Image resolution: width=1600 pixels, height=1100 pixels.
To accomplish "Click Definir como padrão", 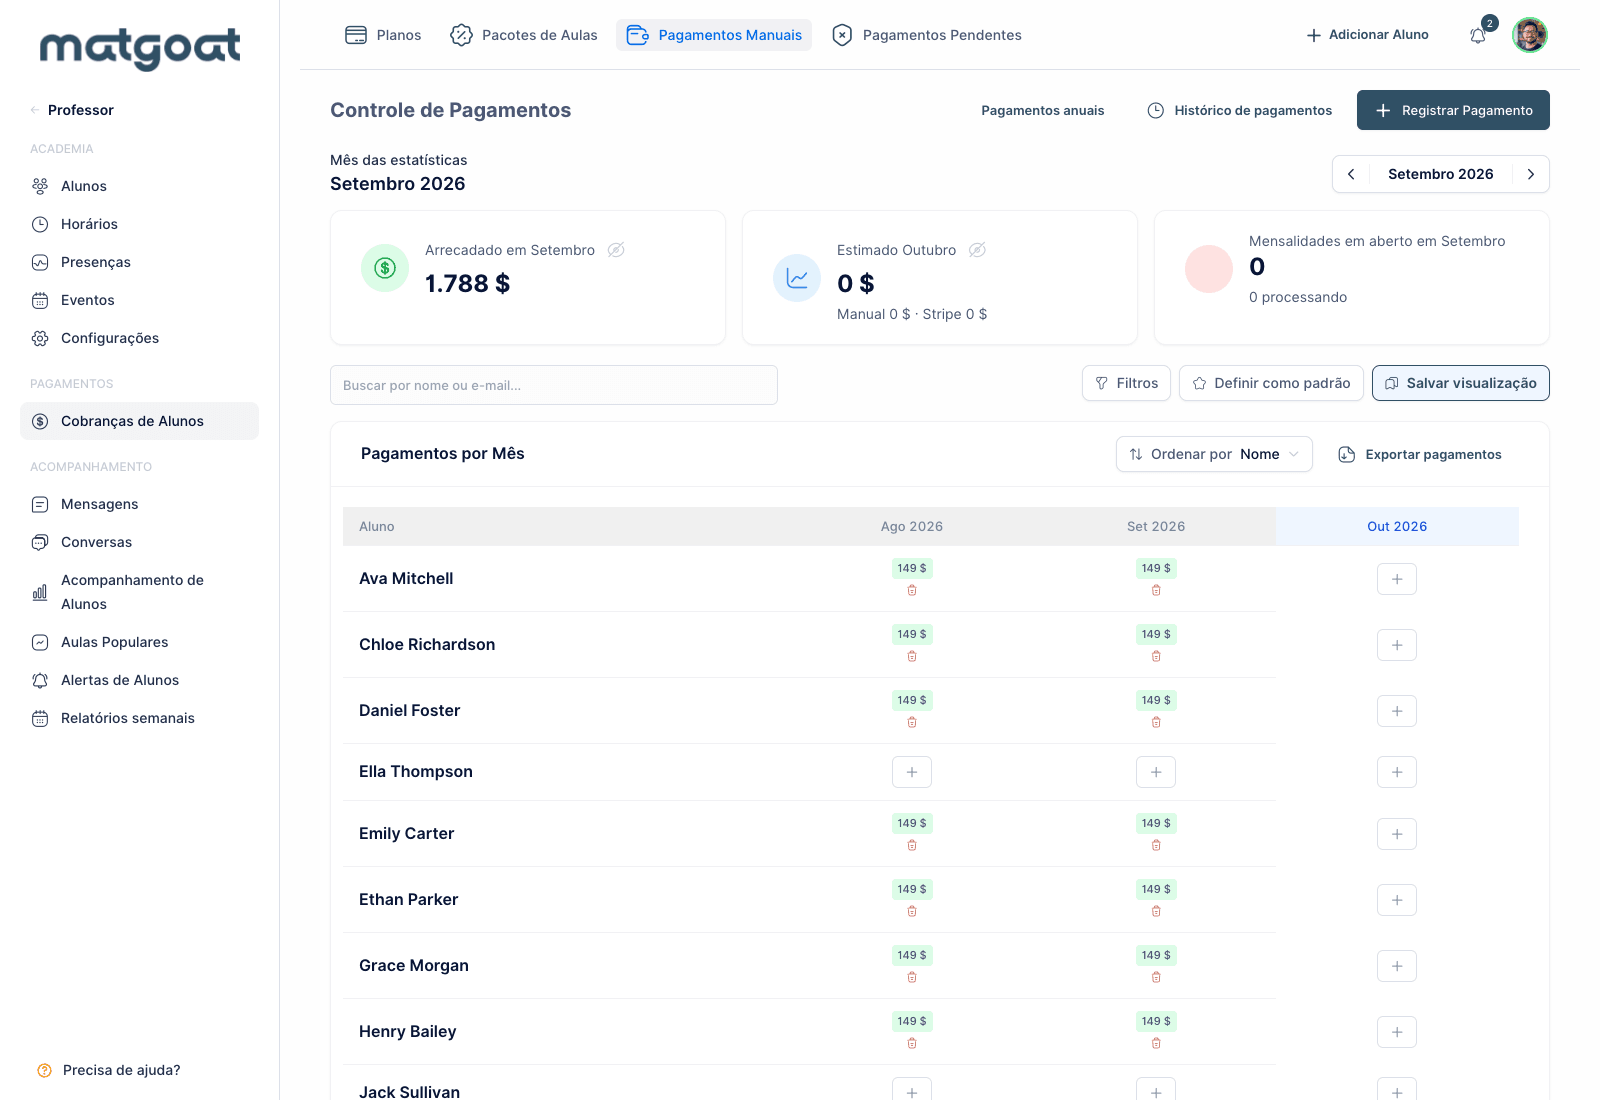I will coord(1271,383).
